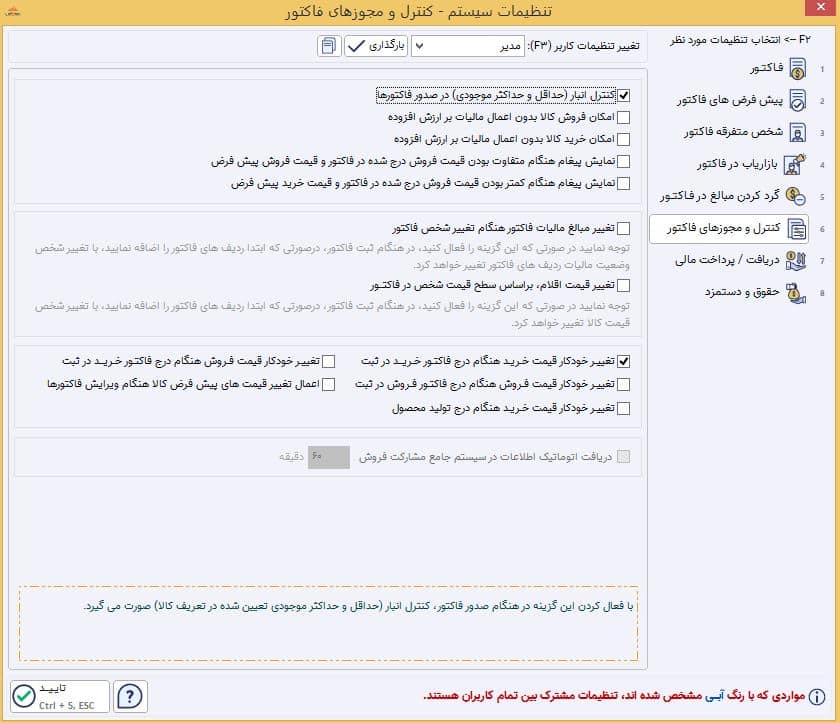The height and width of the screenshot is (723, 840).
Task: Click the کنترل و مجوزهای فاکتور icon
Action: 797,229
